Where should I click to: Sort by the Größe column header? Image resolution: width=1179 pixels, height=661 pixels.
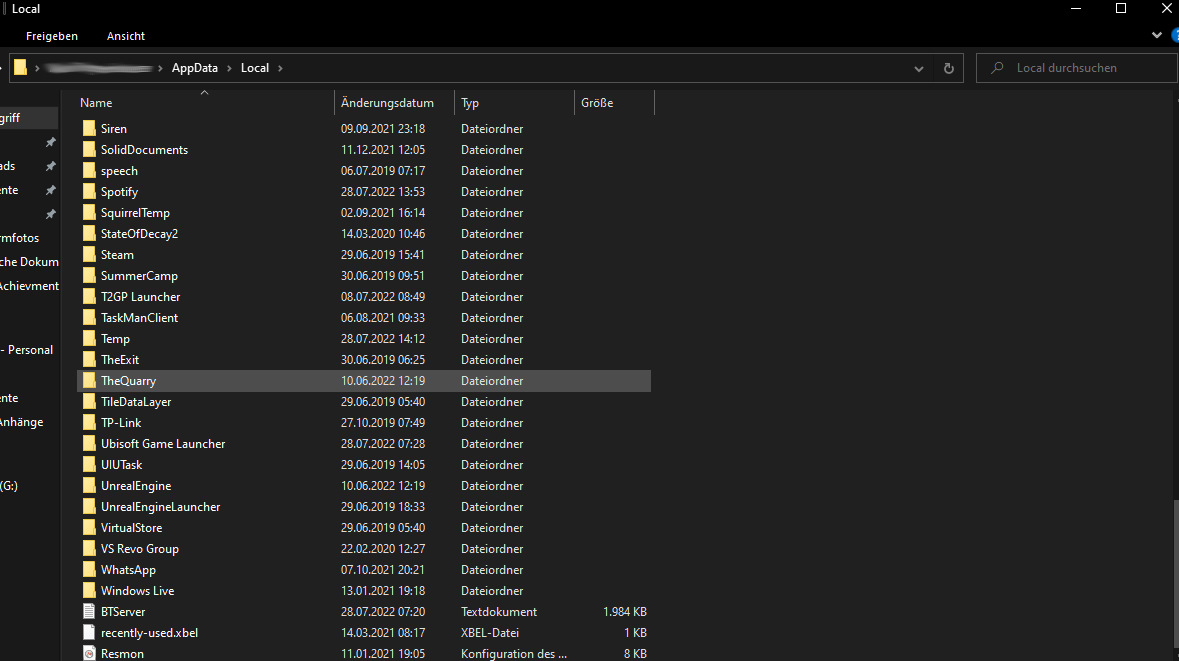[614, 103]
